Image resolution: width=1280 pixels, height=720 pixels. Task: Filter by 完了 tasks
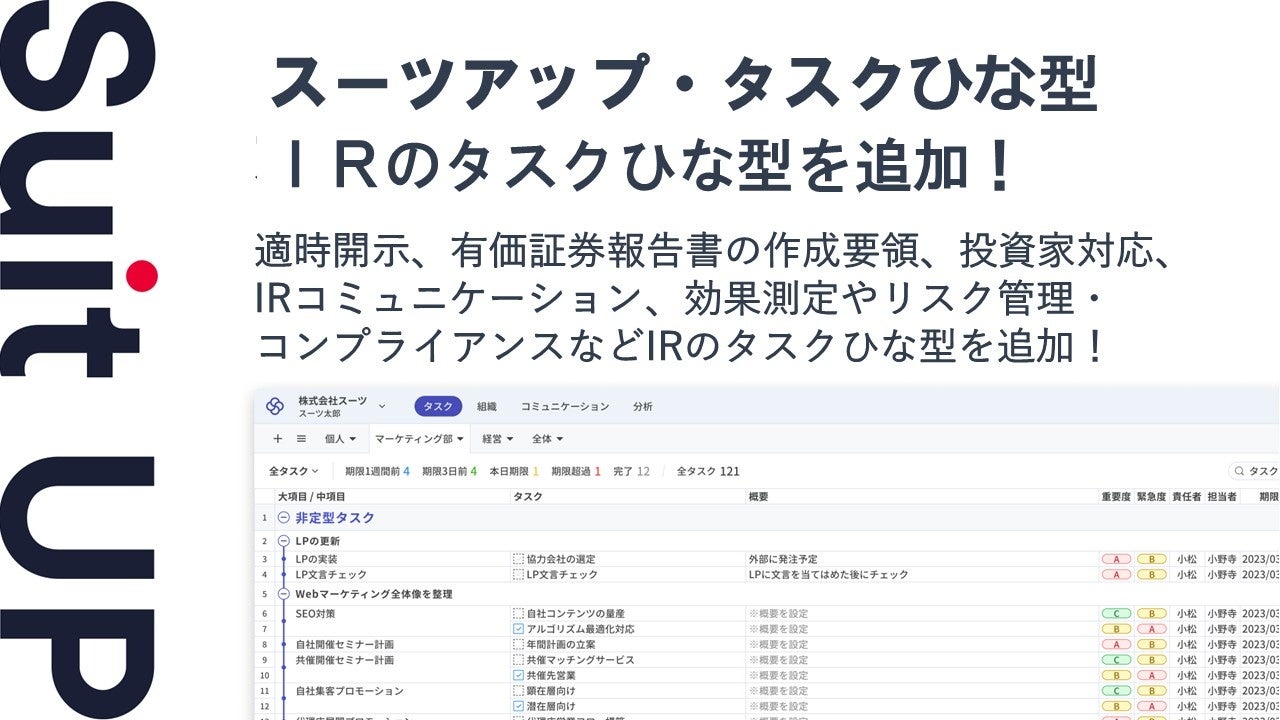point(631,471)
